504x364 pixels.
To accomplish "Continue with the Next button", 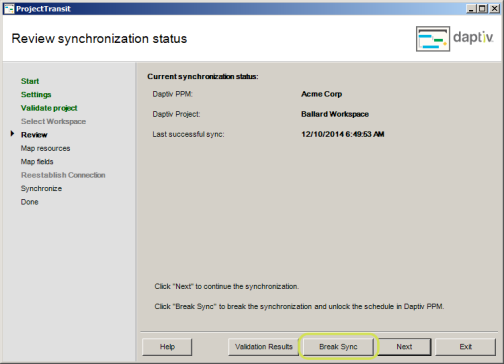I will coord(404,347).
